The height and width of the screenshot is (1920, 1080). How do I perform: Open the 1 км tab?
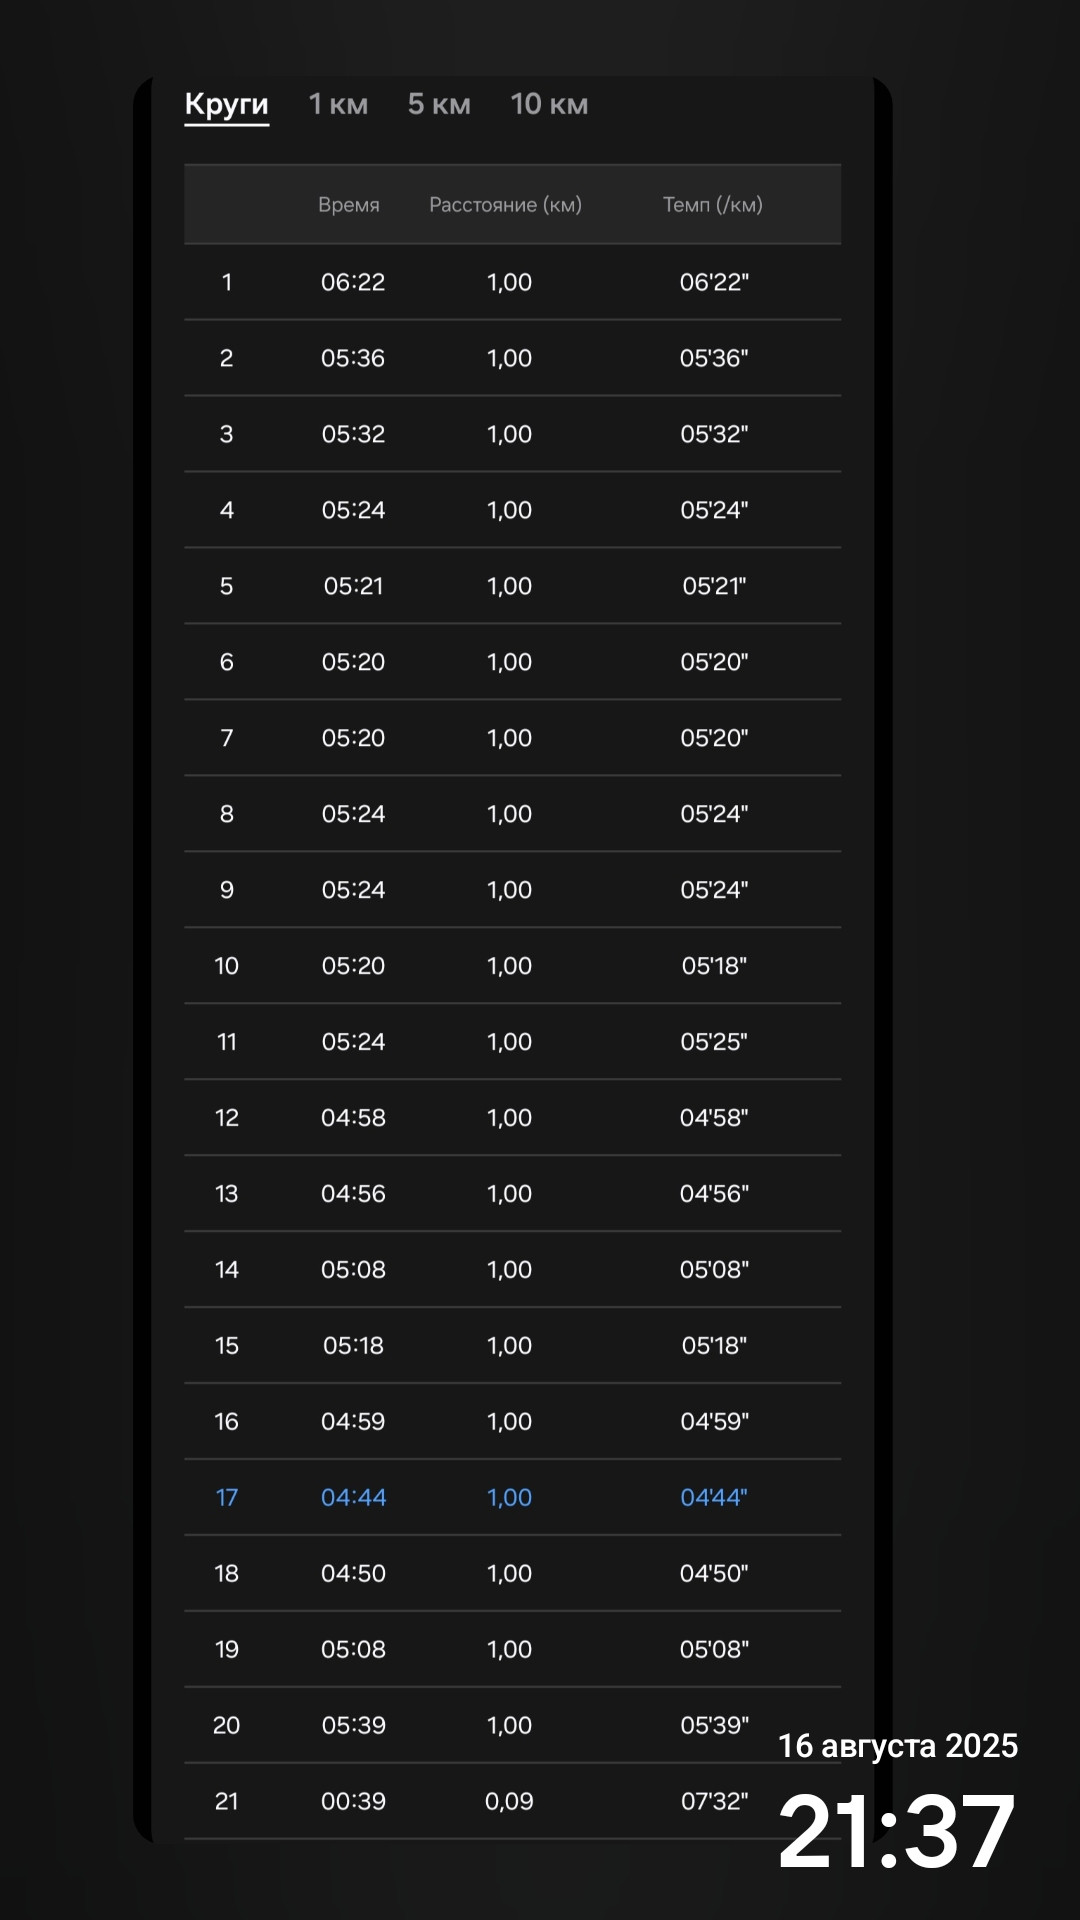(x=338, y=104)
